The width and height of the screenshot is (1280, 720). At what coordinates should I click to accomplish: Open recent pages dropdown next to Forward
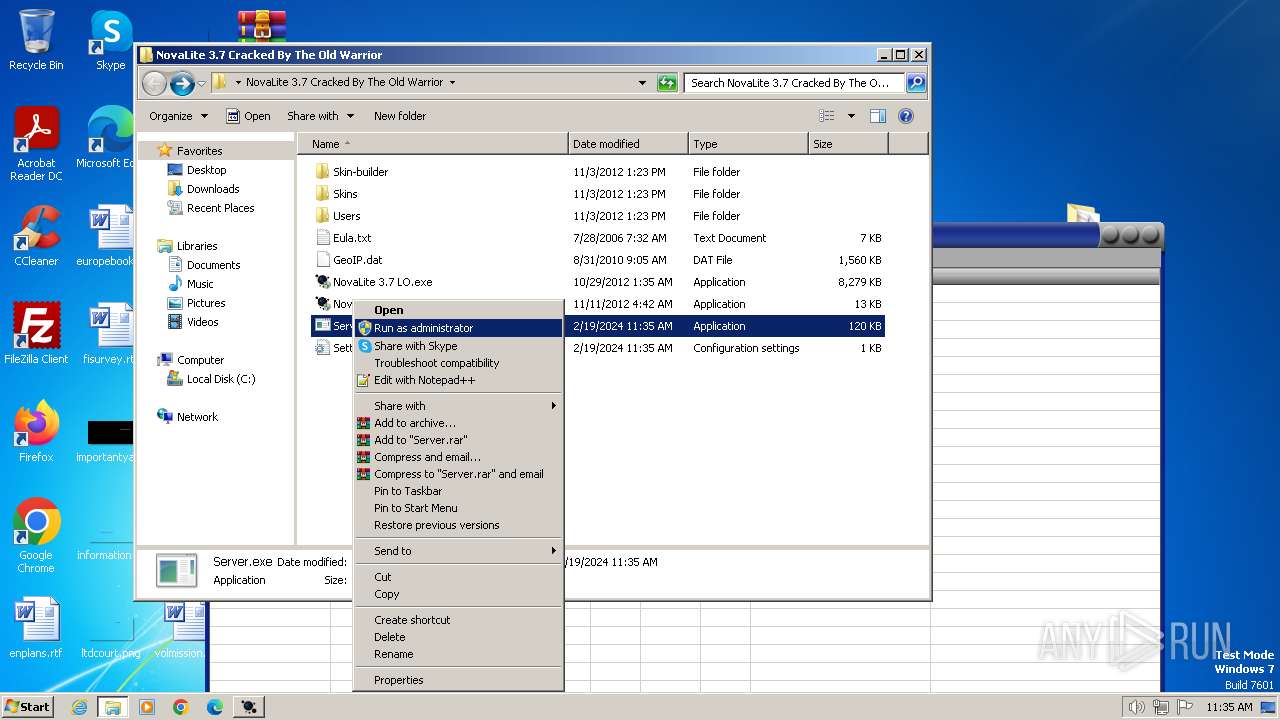202,83
